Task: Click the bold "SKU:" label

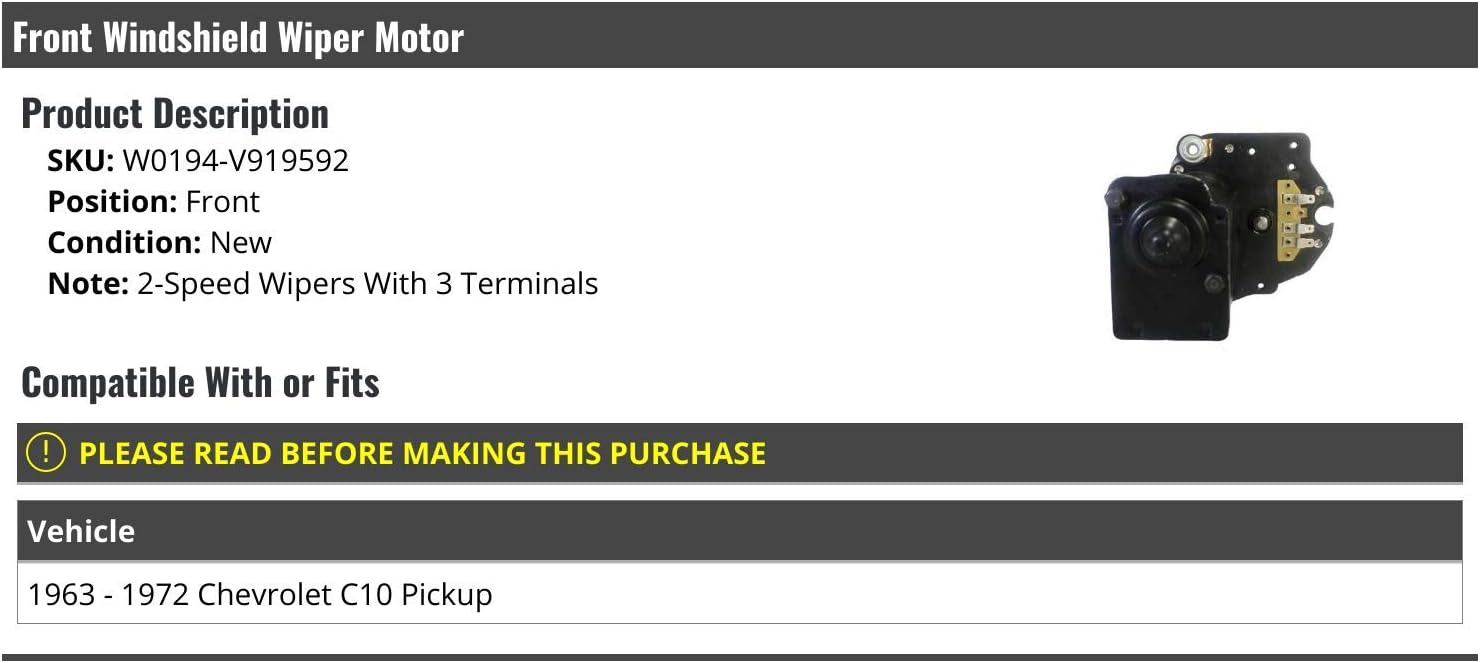Action: [81, 161]
